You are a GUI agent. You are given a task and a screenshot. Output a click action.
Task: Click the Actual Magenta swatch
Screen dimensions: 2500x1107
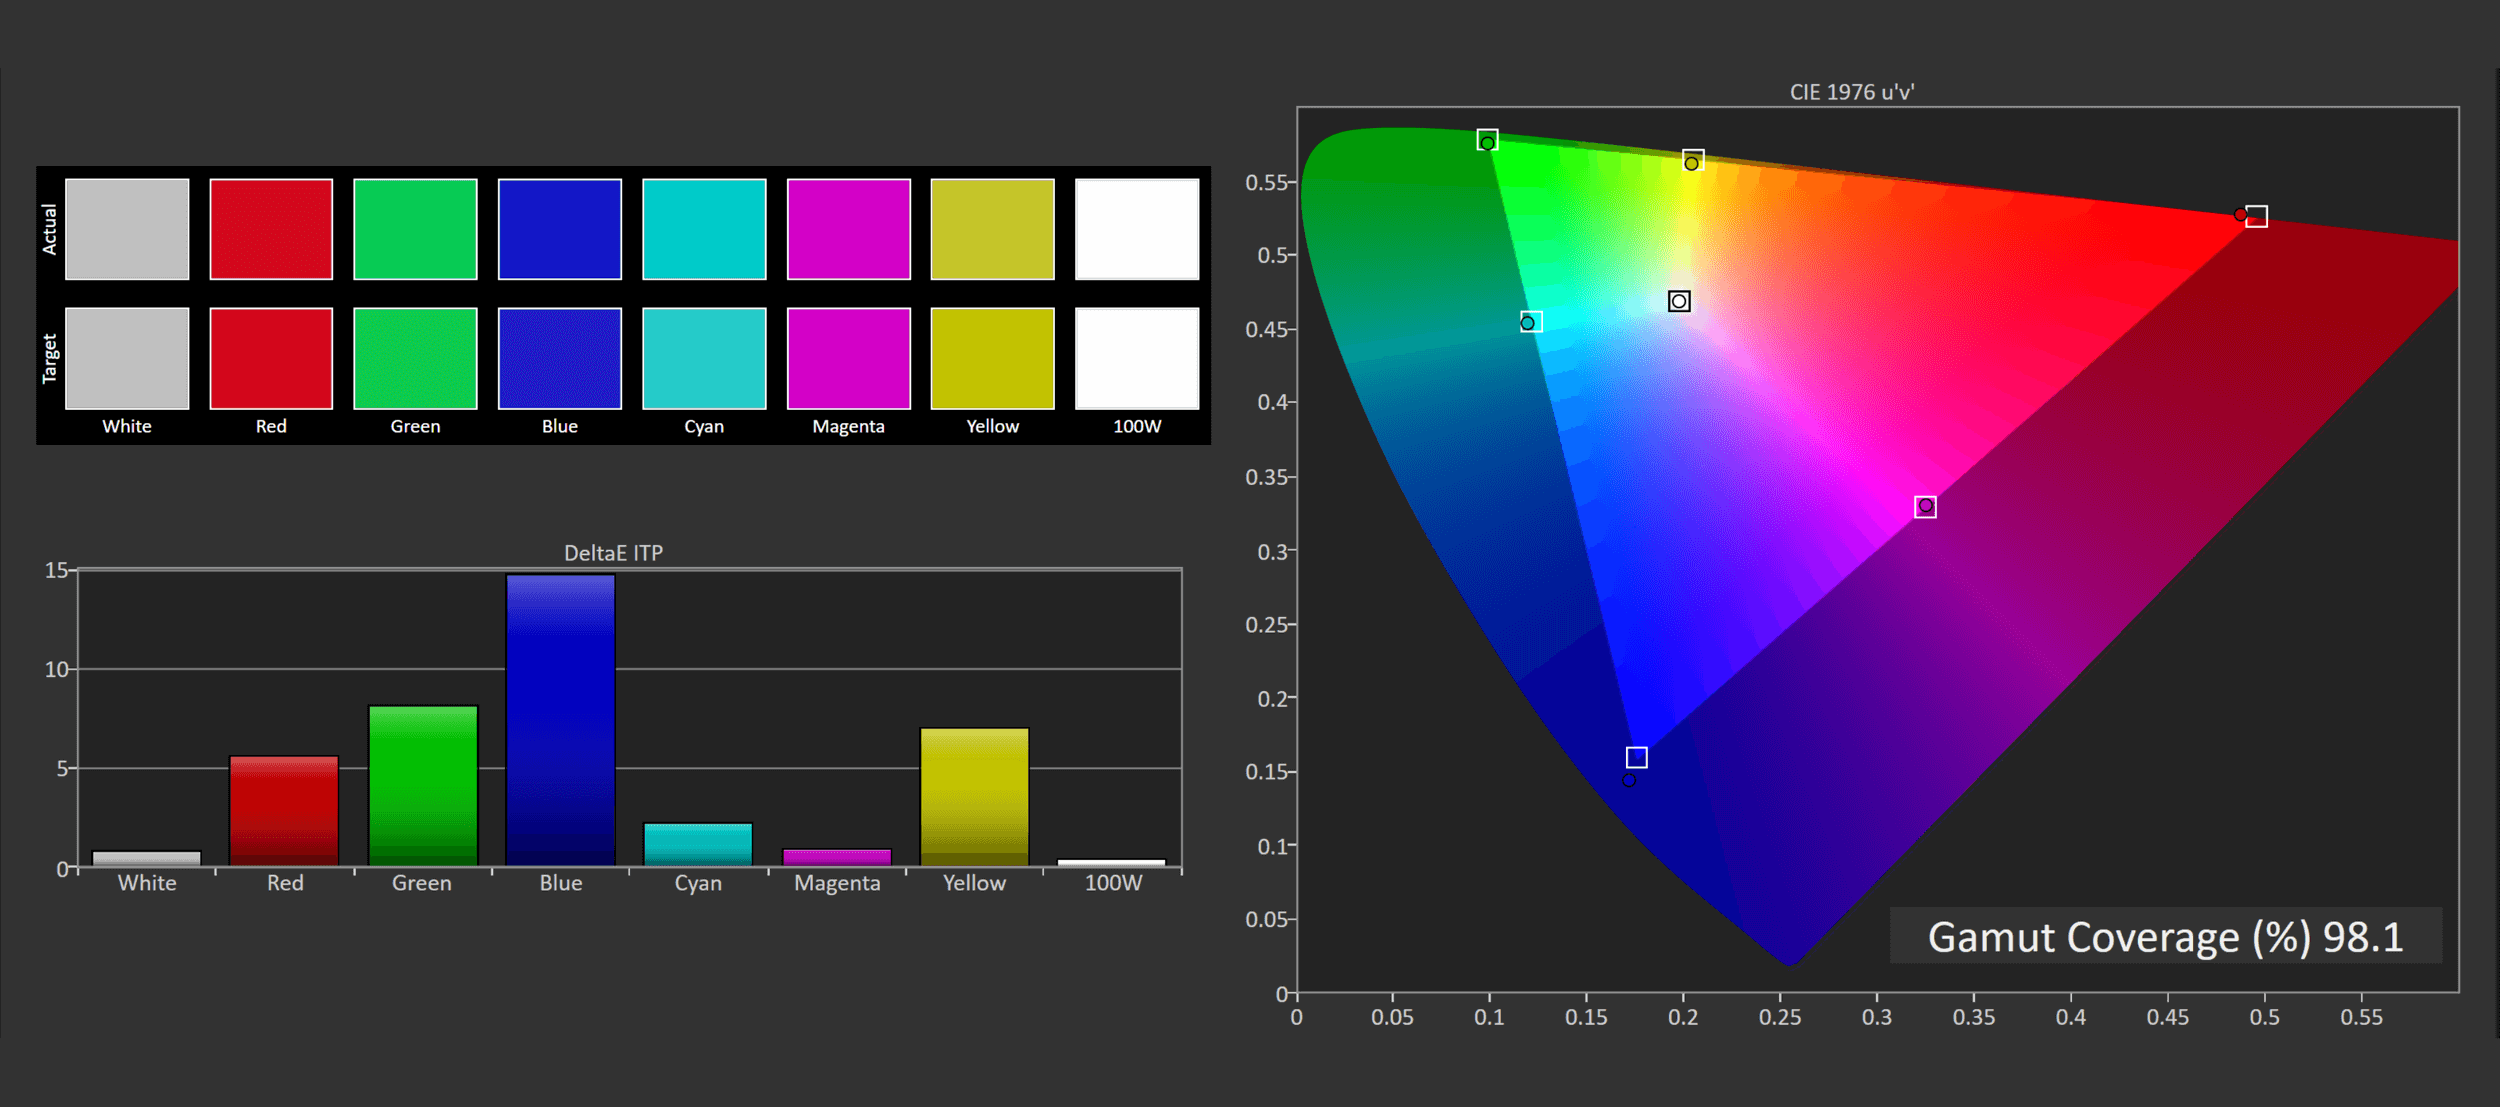(x=848, y=229)
